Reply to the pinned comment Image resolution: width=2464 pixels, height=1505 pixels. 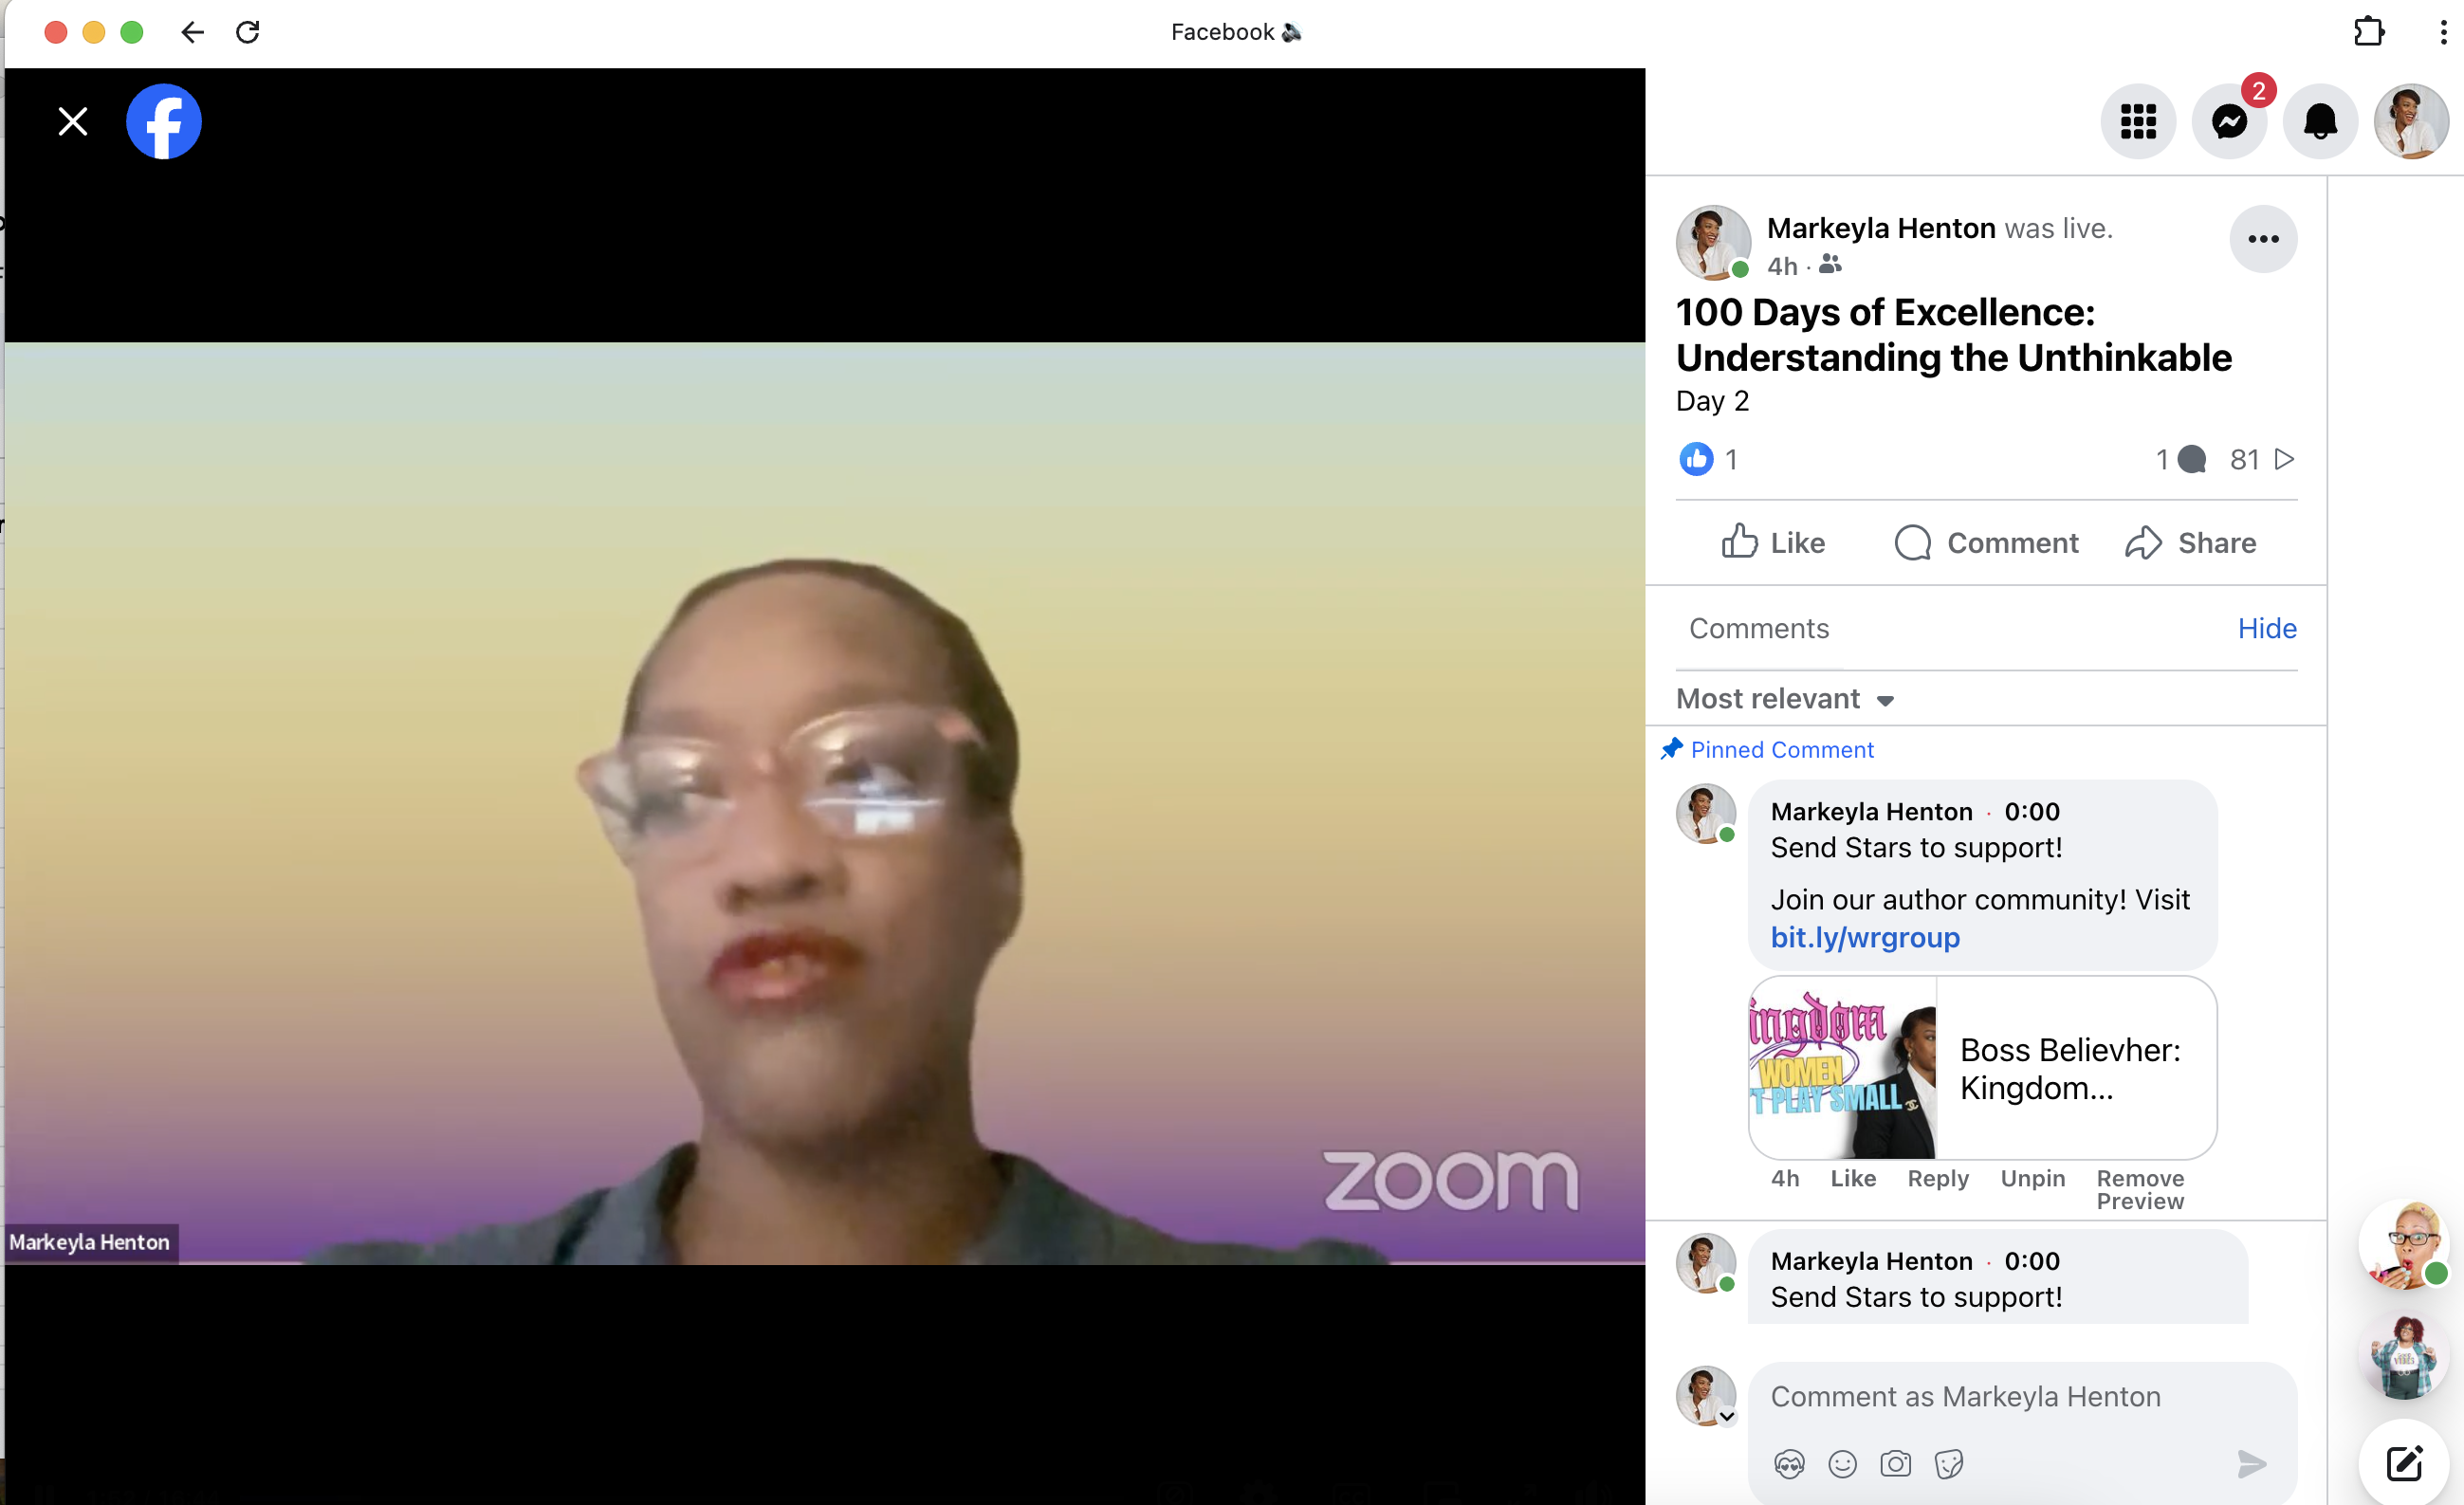(1938, 1178)
